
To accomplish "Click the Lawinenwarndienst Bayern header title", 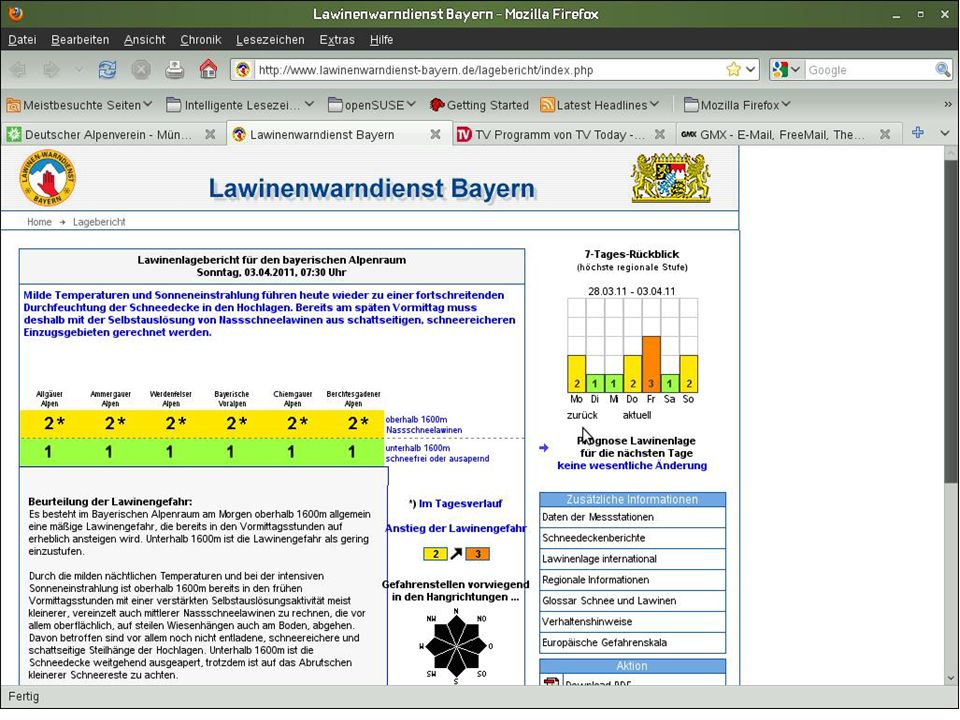I will click(x=372, y=188).
